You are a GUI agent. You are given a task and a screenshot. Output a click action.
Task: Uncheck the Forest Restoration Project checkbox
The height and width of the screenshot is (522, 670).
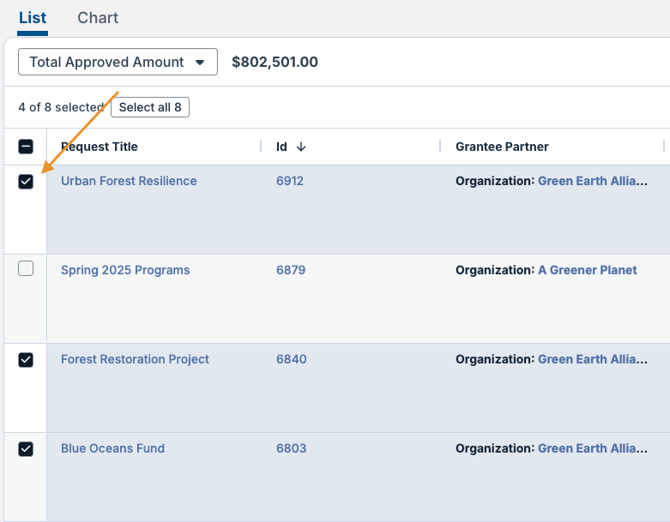click(26, 359)
